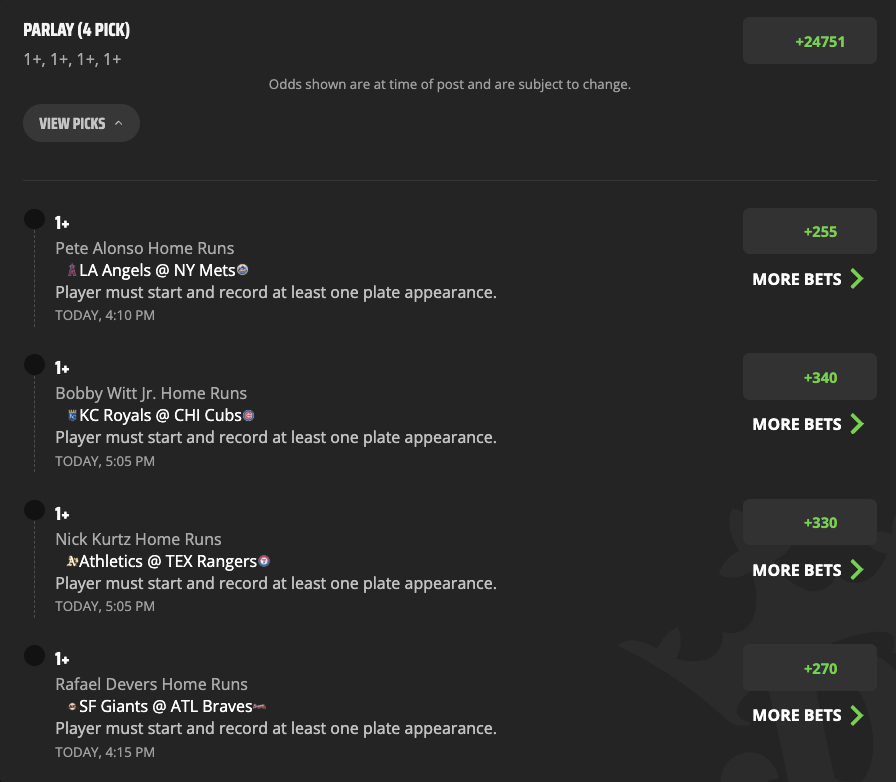Pick the Rafael Devers +270 odds button
The width and height of the screenshot is (896, 782).
(x=809, y=668)
